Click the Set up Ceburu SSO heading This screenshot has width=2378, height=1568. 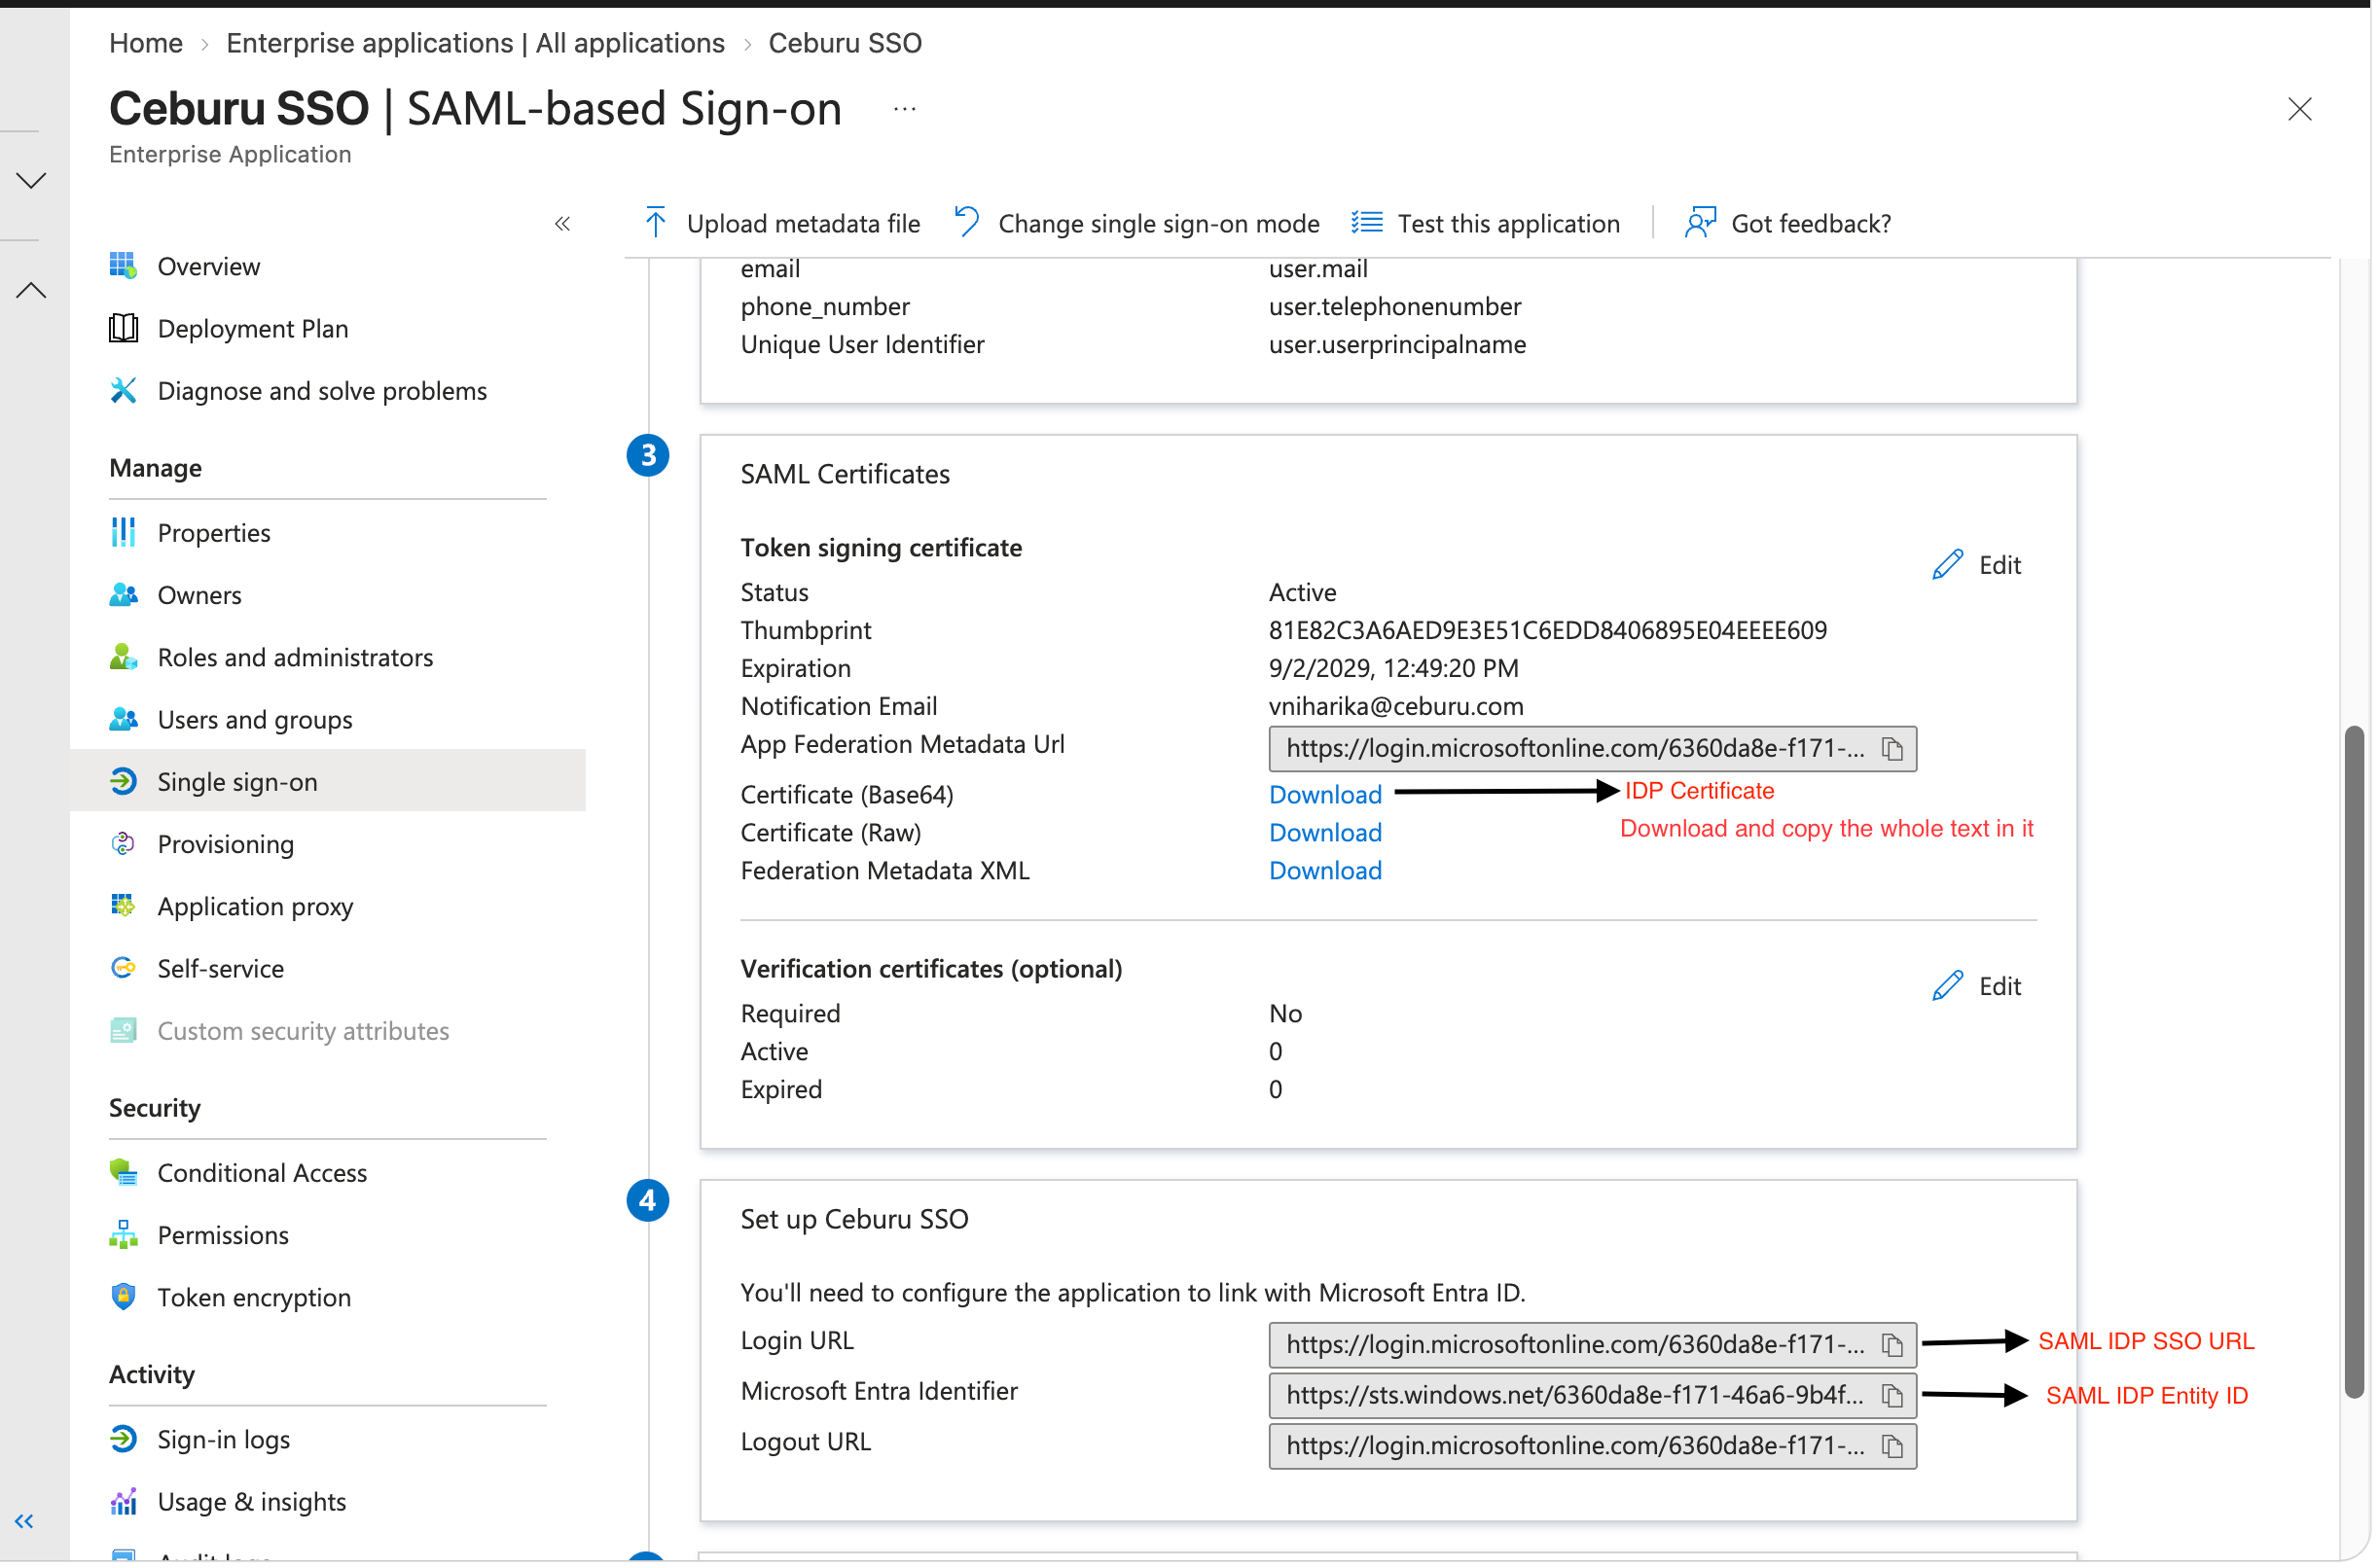856,1222
